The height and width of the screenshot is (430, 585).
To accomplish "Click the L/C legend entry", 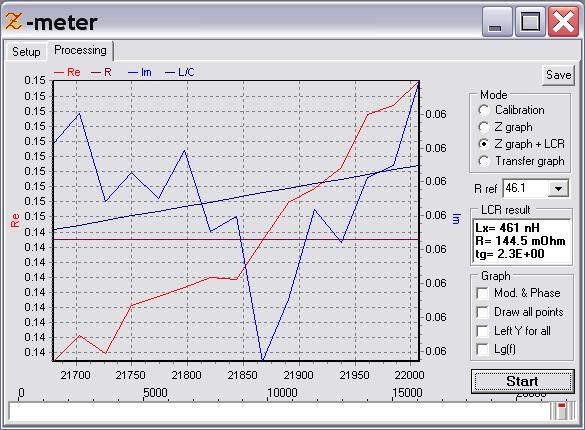I will point(180,72).
